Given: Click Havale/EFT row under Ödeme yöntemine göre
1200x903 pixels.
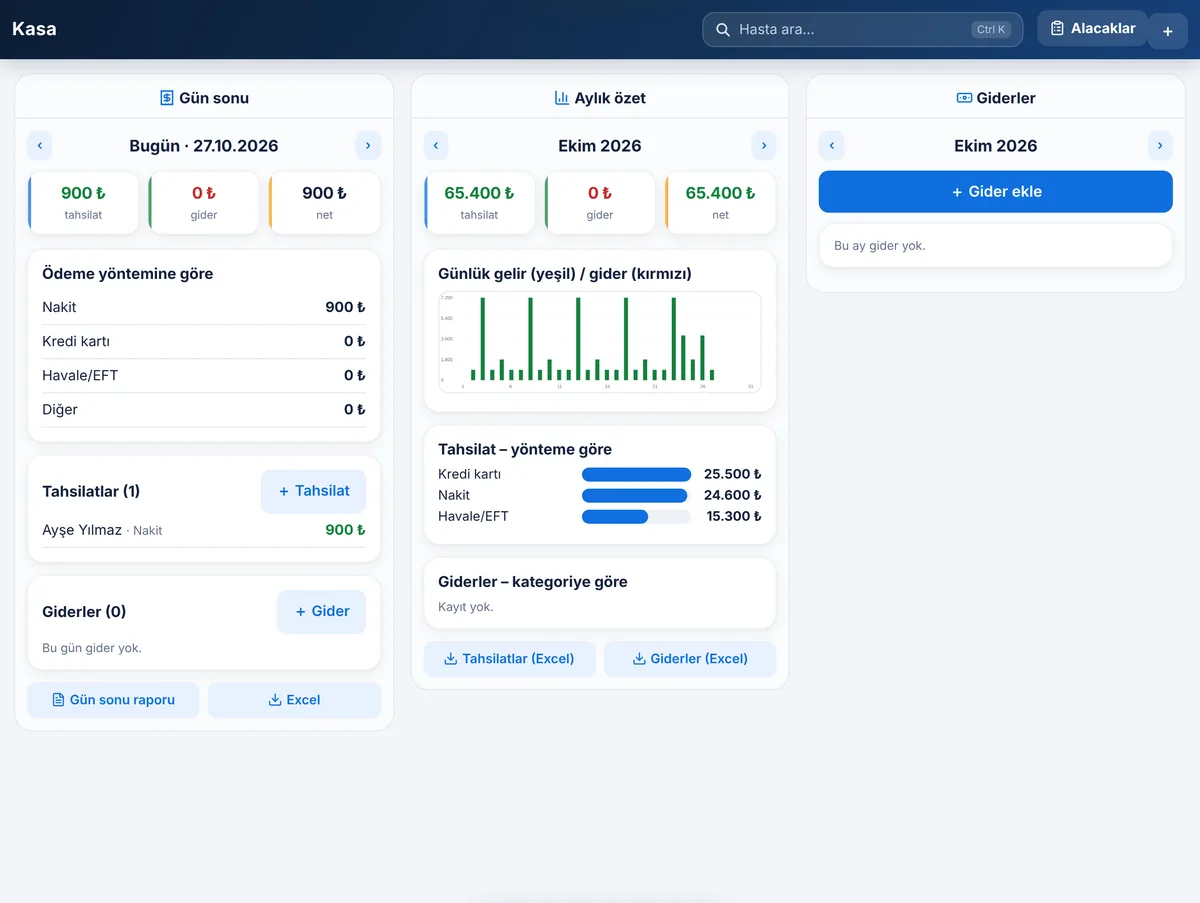Looking at the screenshot, I should click(x=204, y=376).
